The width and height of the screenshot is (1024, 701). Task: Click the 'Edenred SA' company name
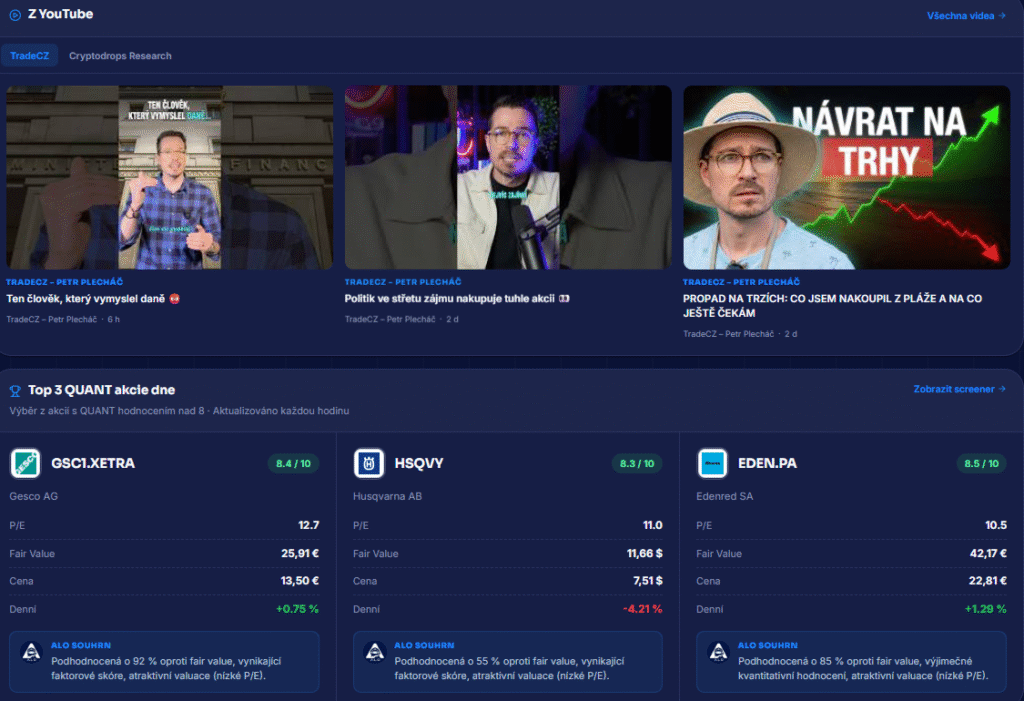pyautogui.click(x=724, y=497)
